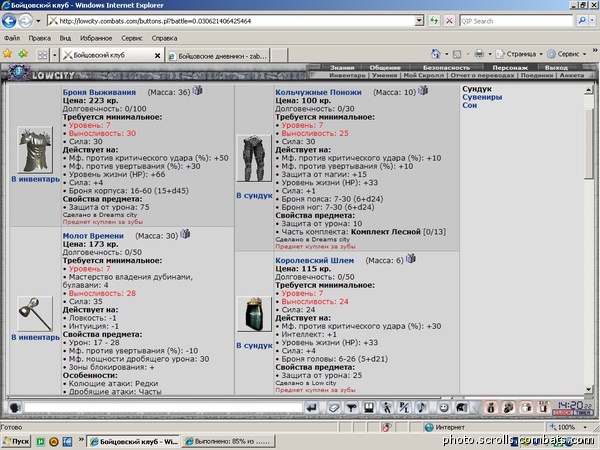
Task: Move Королевский Шлем в сундук
Action: (x=254, y=346)
